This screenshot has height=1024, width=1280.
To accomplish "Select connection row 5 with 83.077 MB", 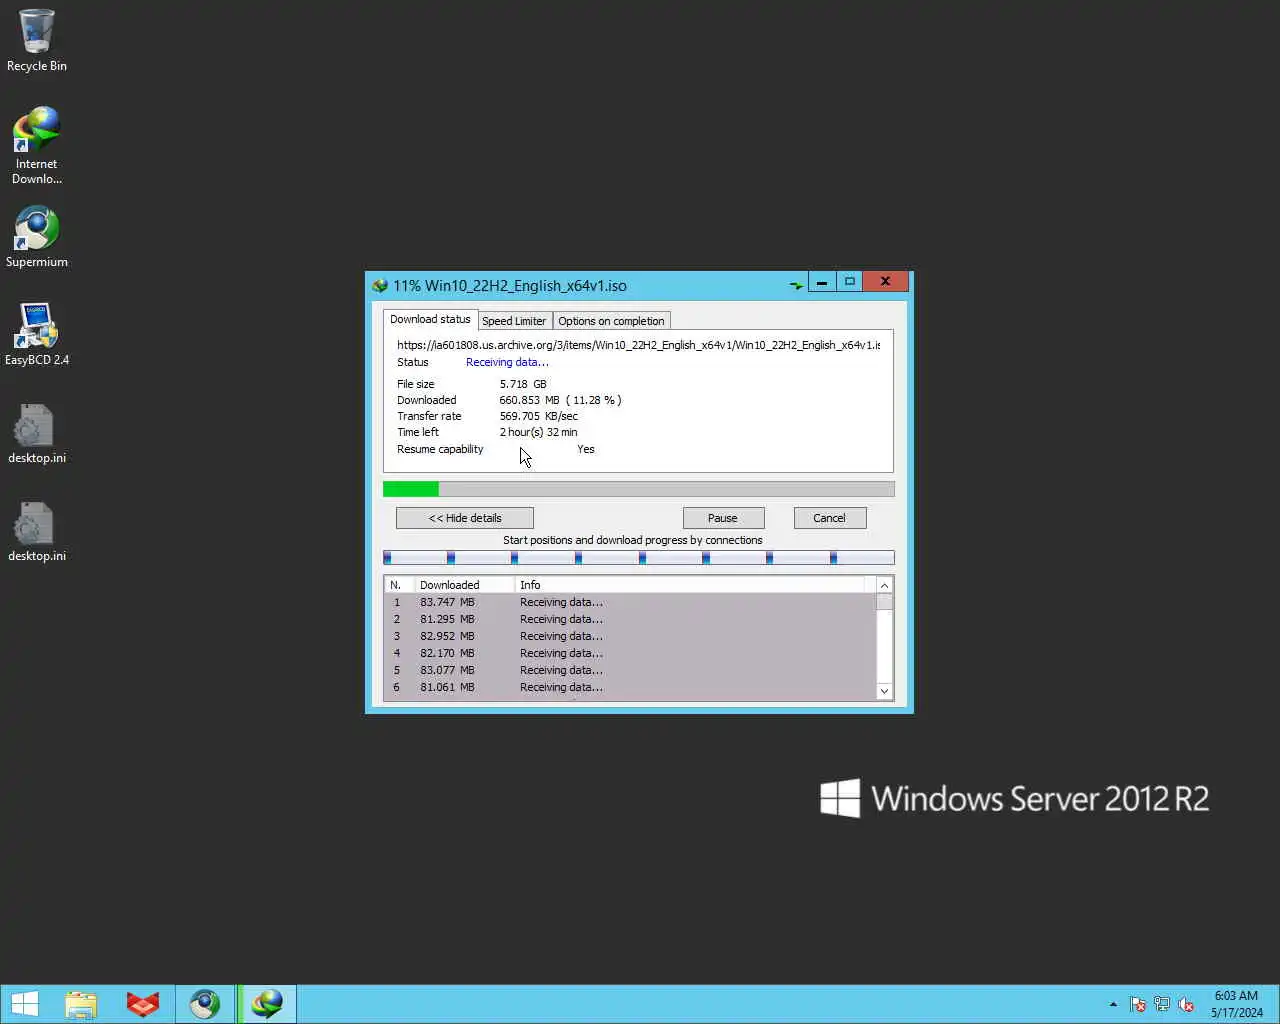I will (x=630, y=670).
